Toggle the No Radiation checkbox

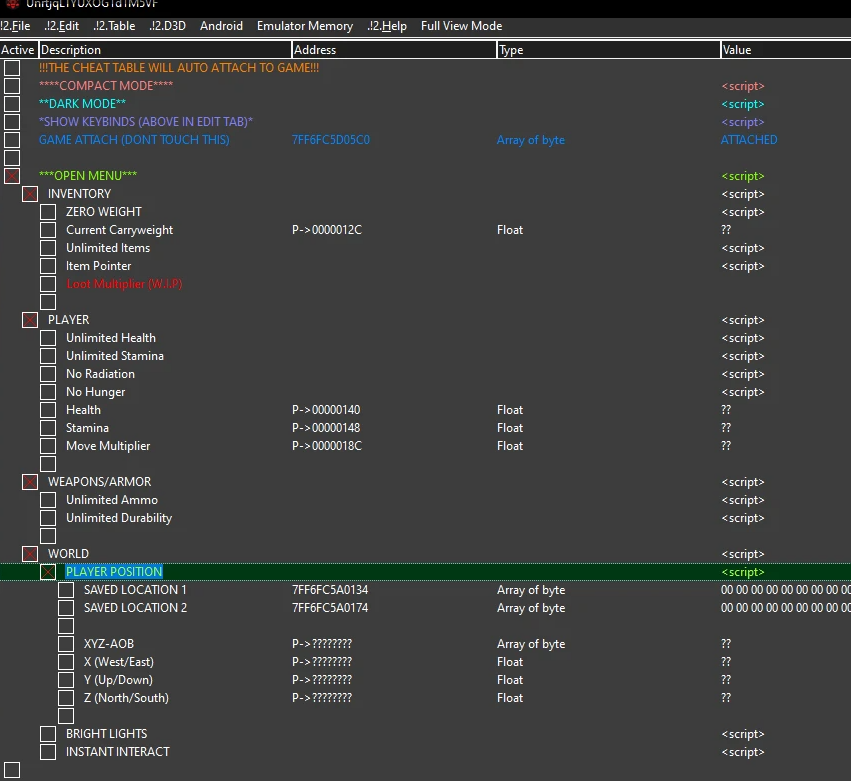coord(48,374)
